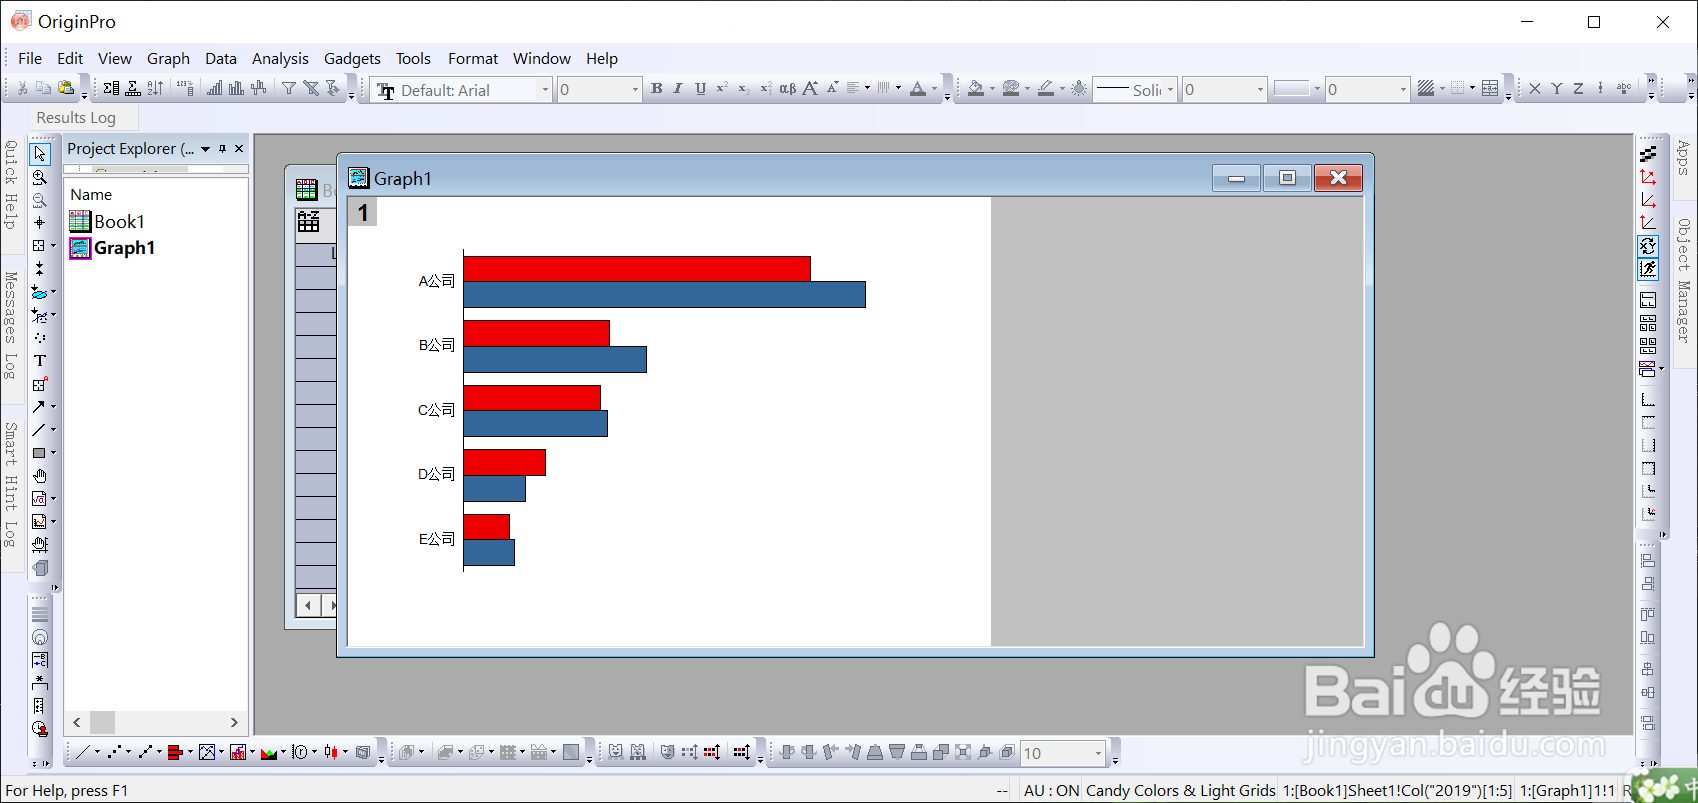Viewport: 1698px width, 803px height.
Task: Click the Project Explorer horizontal scrollbar right arrow
Action: click(x=234, y=722)
